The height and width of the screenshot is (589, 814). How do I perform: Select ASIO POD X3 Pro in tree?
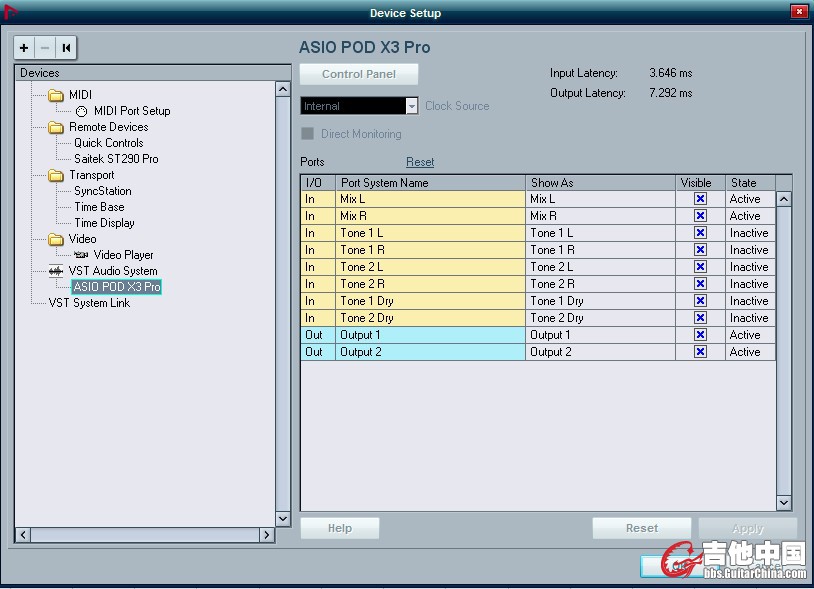[x=116, y=287]
